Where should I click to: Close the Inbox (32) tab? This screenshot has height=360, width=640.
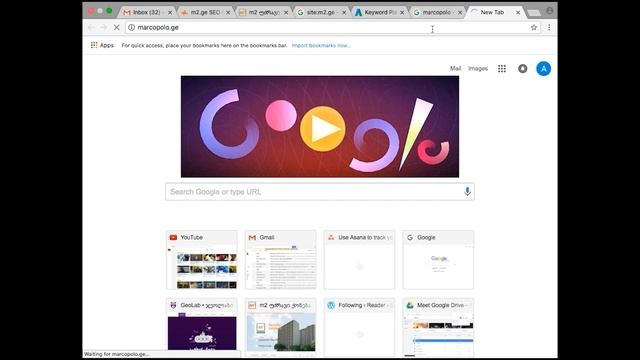coord(170,13)
